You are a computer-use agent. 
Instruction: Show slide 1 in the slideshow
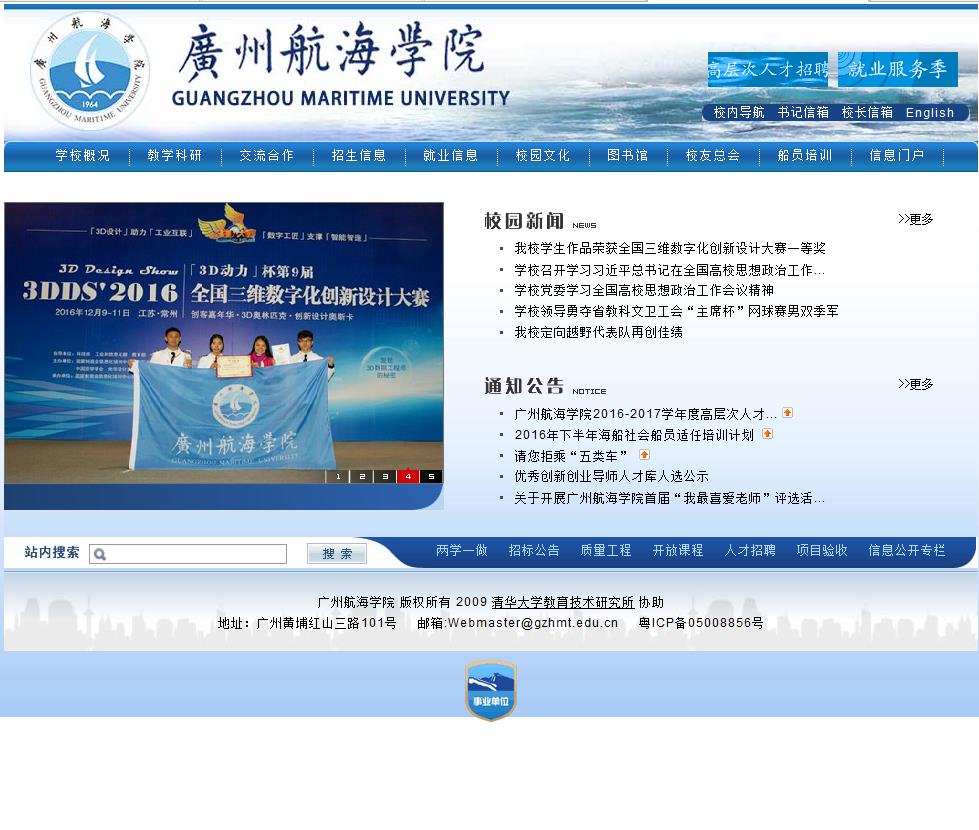[338, 477]
